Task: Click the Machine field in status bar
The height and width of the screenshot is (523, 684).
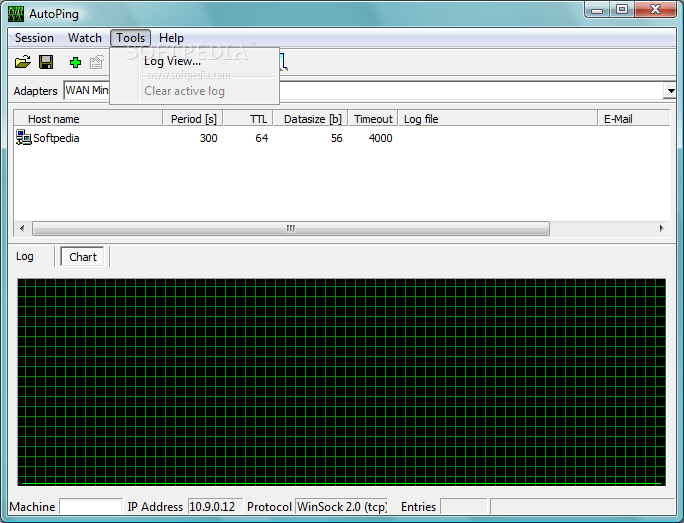Action: 91,506
